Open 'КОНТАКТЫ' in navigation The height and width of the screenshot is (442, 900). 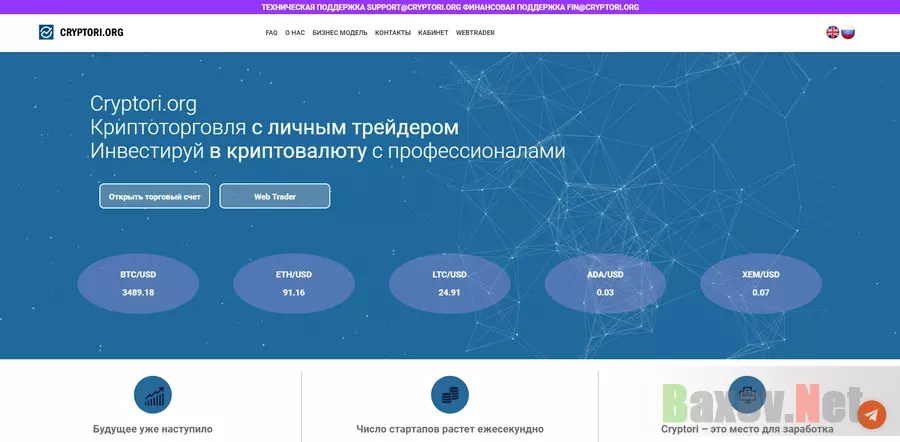pyautogui.click(x=393, y=33)
